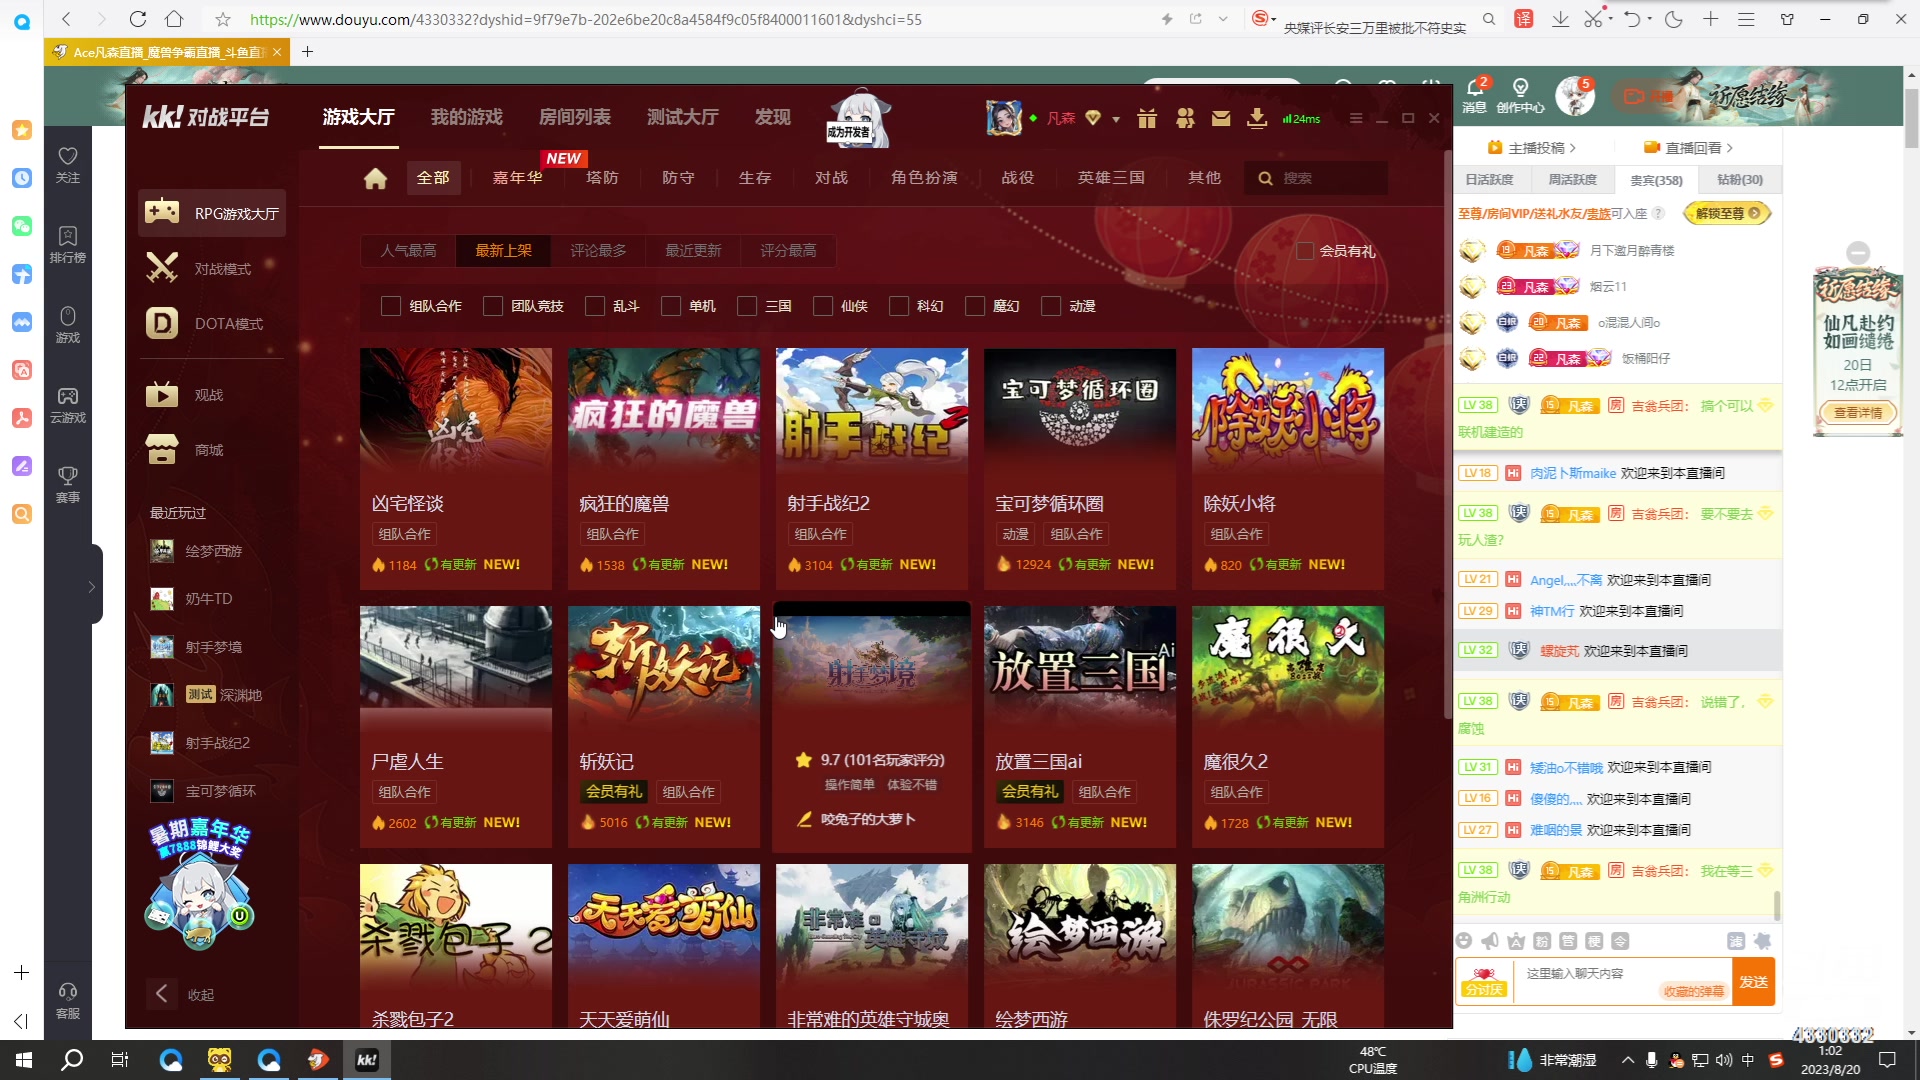Screen dimensions: 1920x1080
Task: Open Windows taskbar search icon
Action: click(72, 1060)
